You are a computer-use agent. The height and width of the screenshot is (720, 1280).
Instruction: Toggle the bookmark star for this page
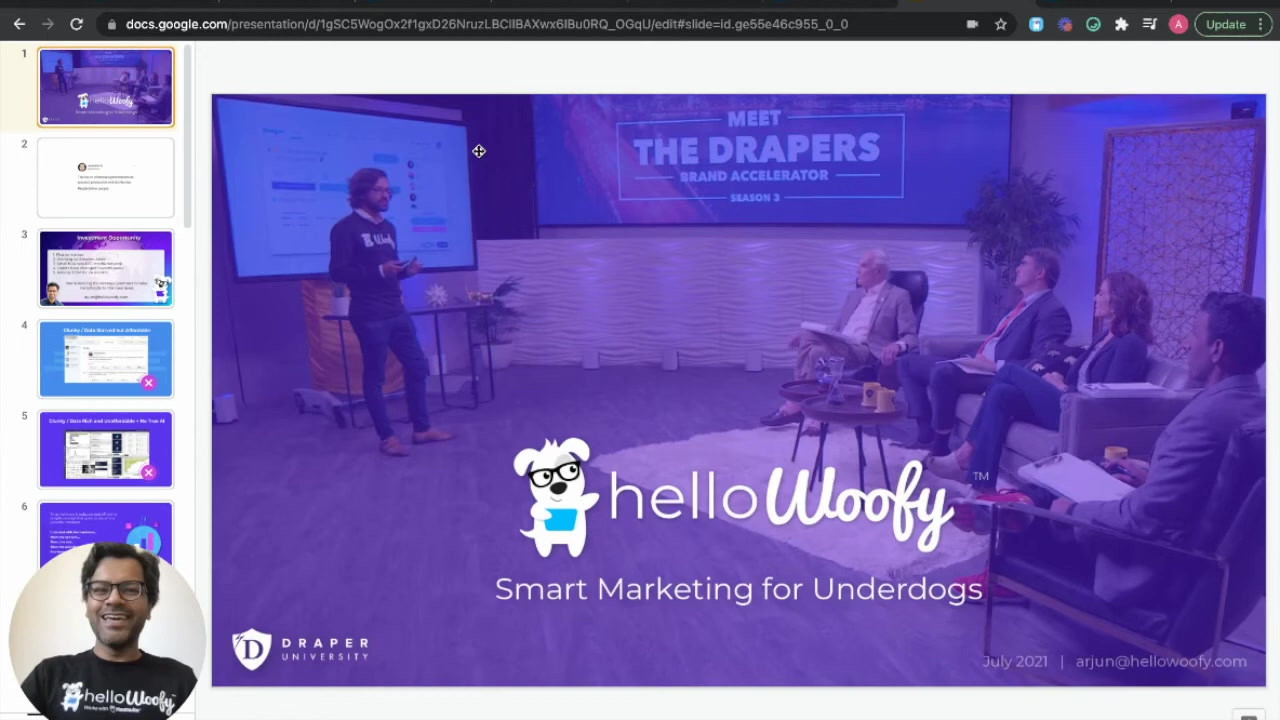click(x=1000, y=24)
